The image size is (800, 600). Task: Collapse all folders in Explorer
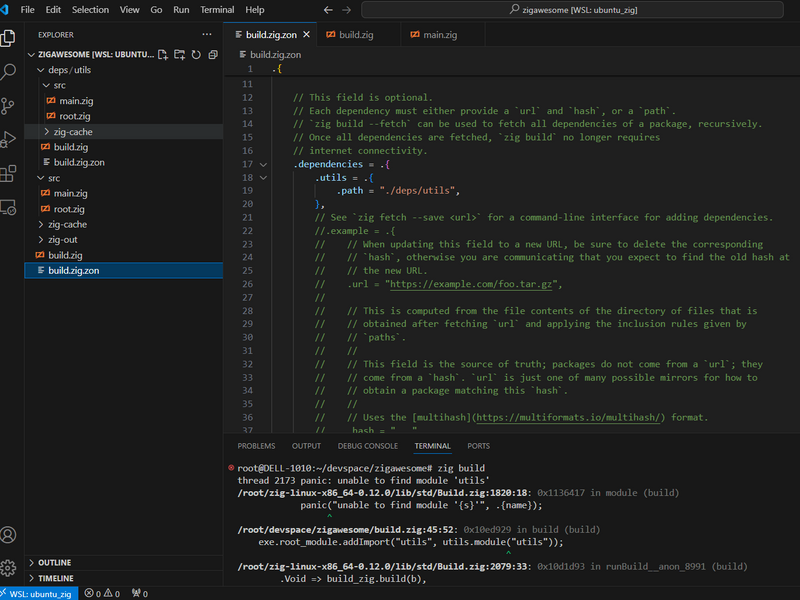click(x=212, y=54)
